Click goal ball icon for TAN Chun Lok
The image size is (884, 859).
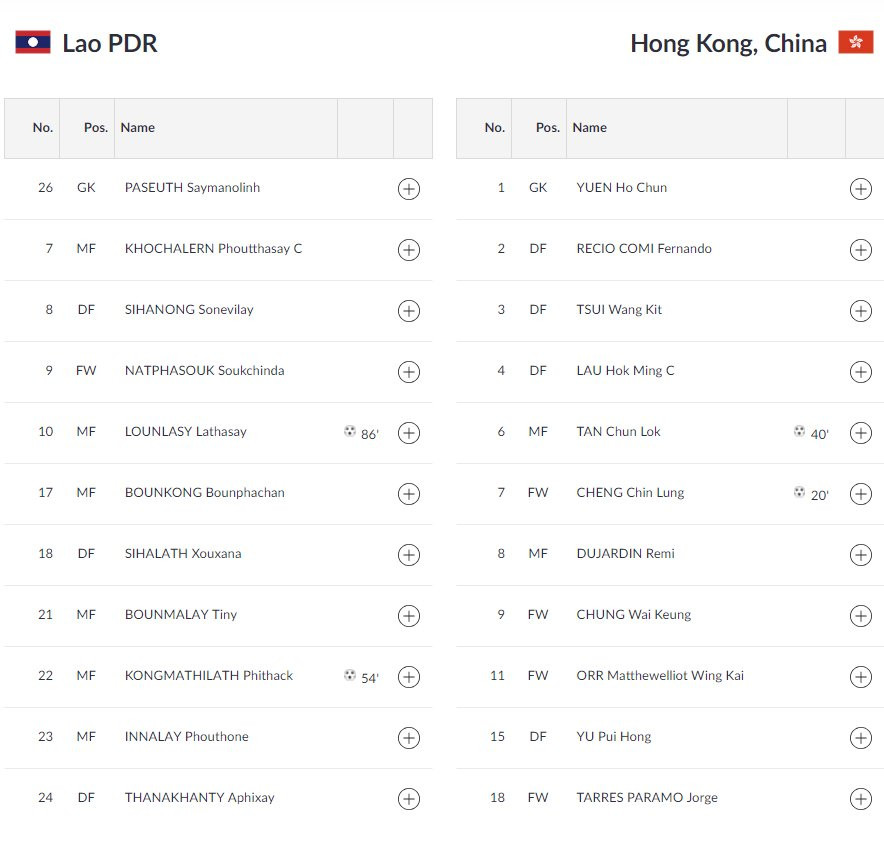(x=799, y=432)
